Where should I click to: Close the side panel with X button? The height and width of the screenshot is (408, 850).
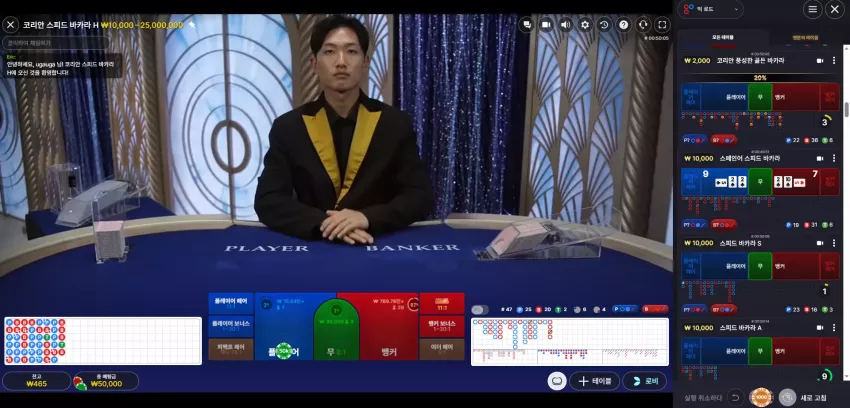point(834,9)
